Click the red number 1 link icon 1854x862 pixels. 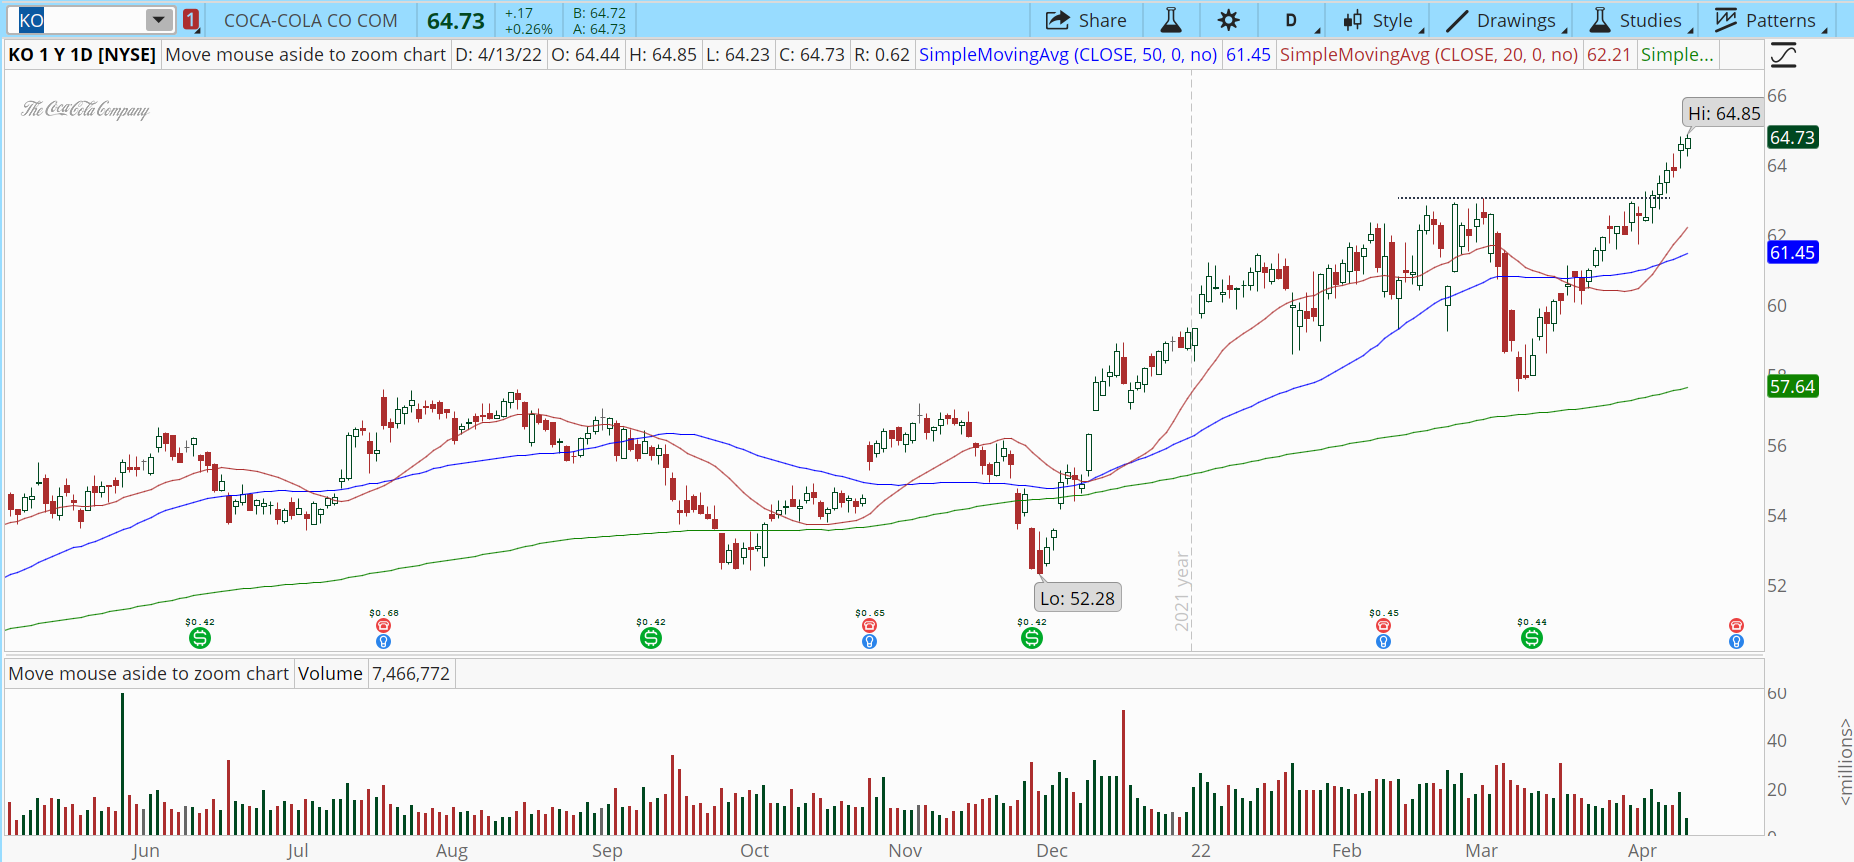(191, 20)
